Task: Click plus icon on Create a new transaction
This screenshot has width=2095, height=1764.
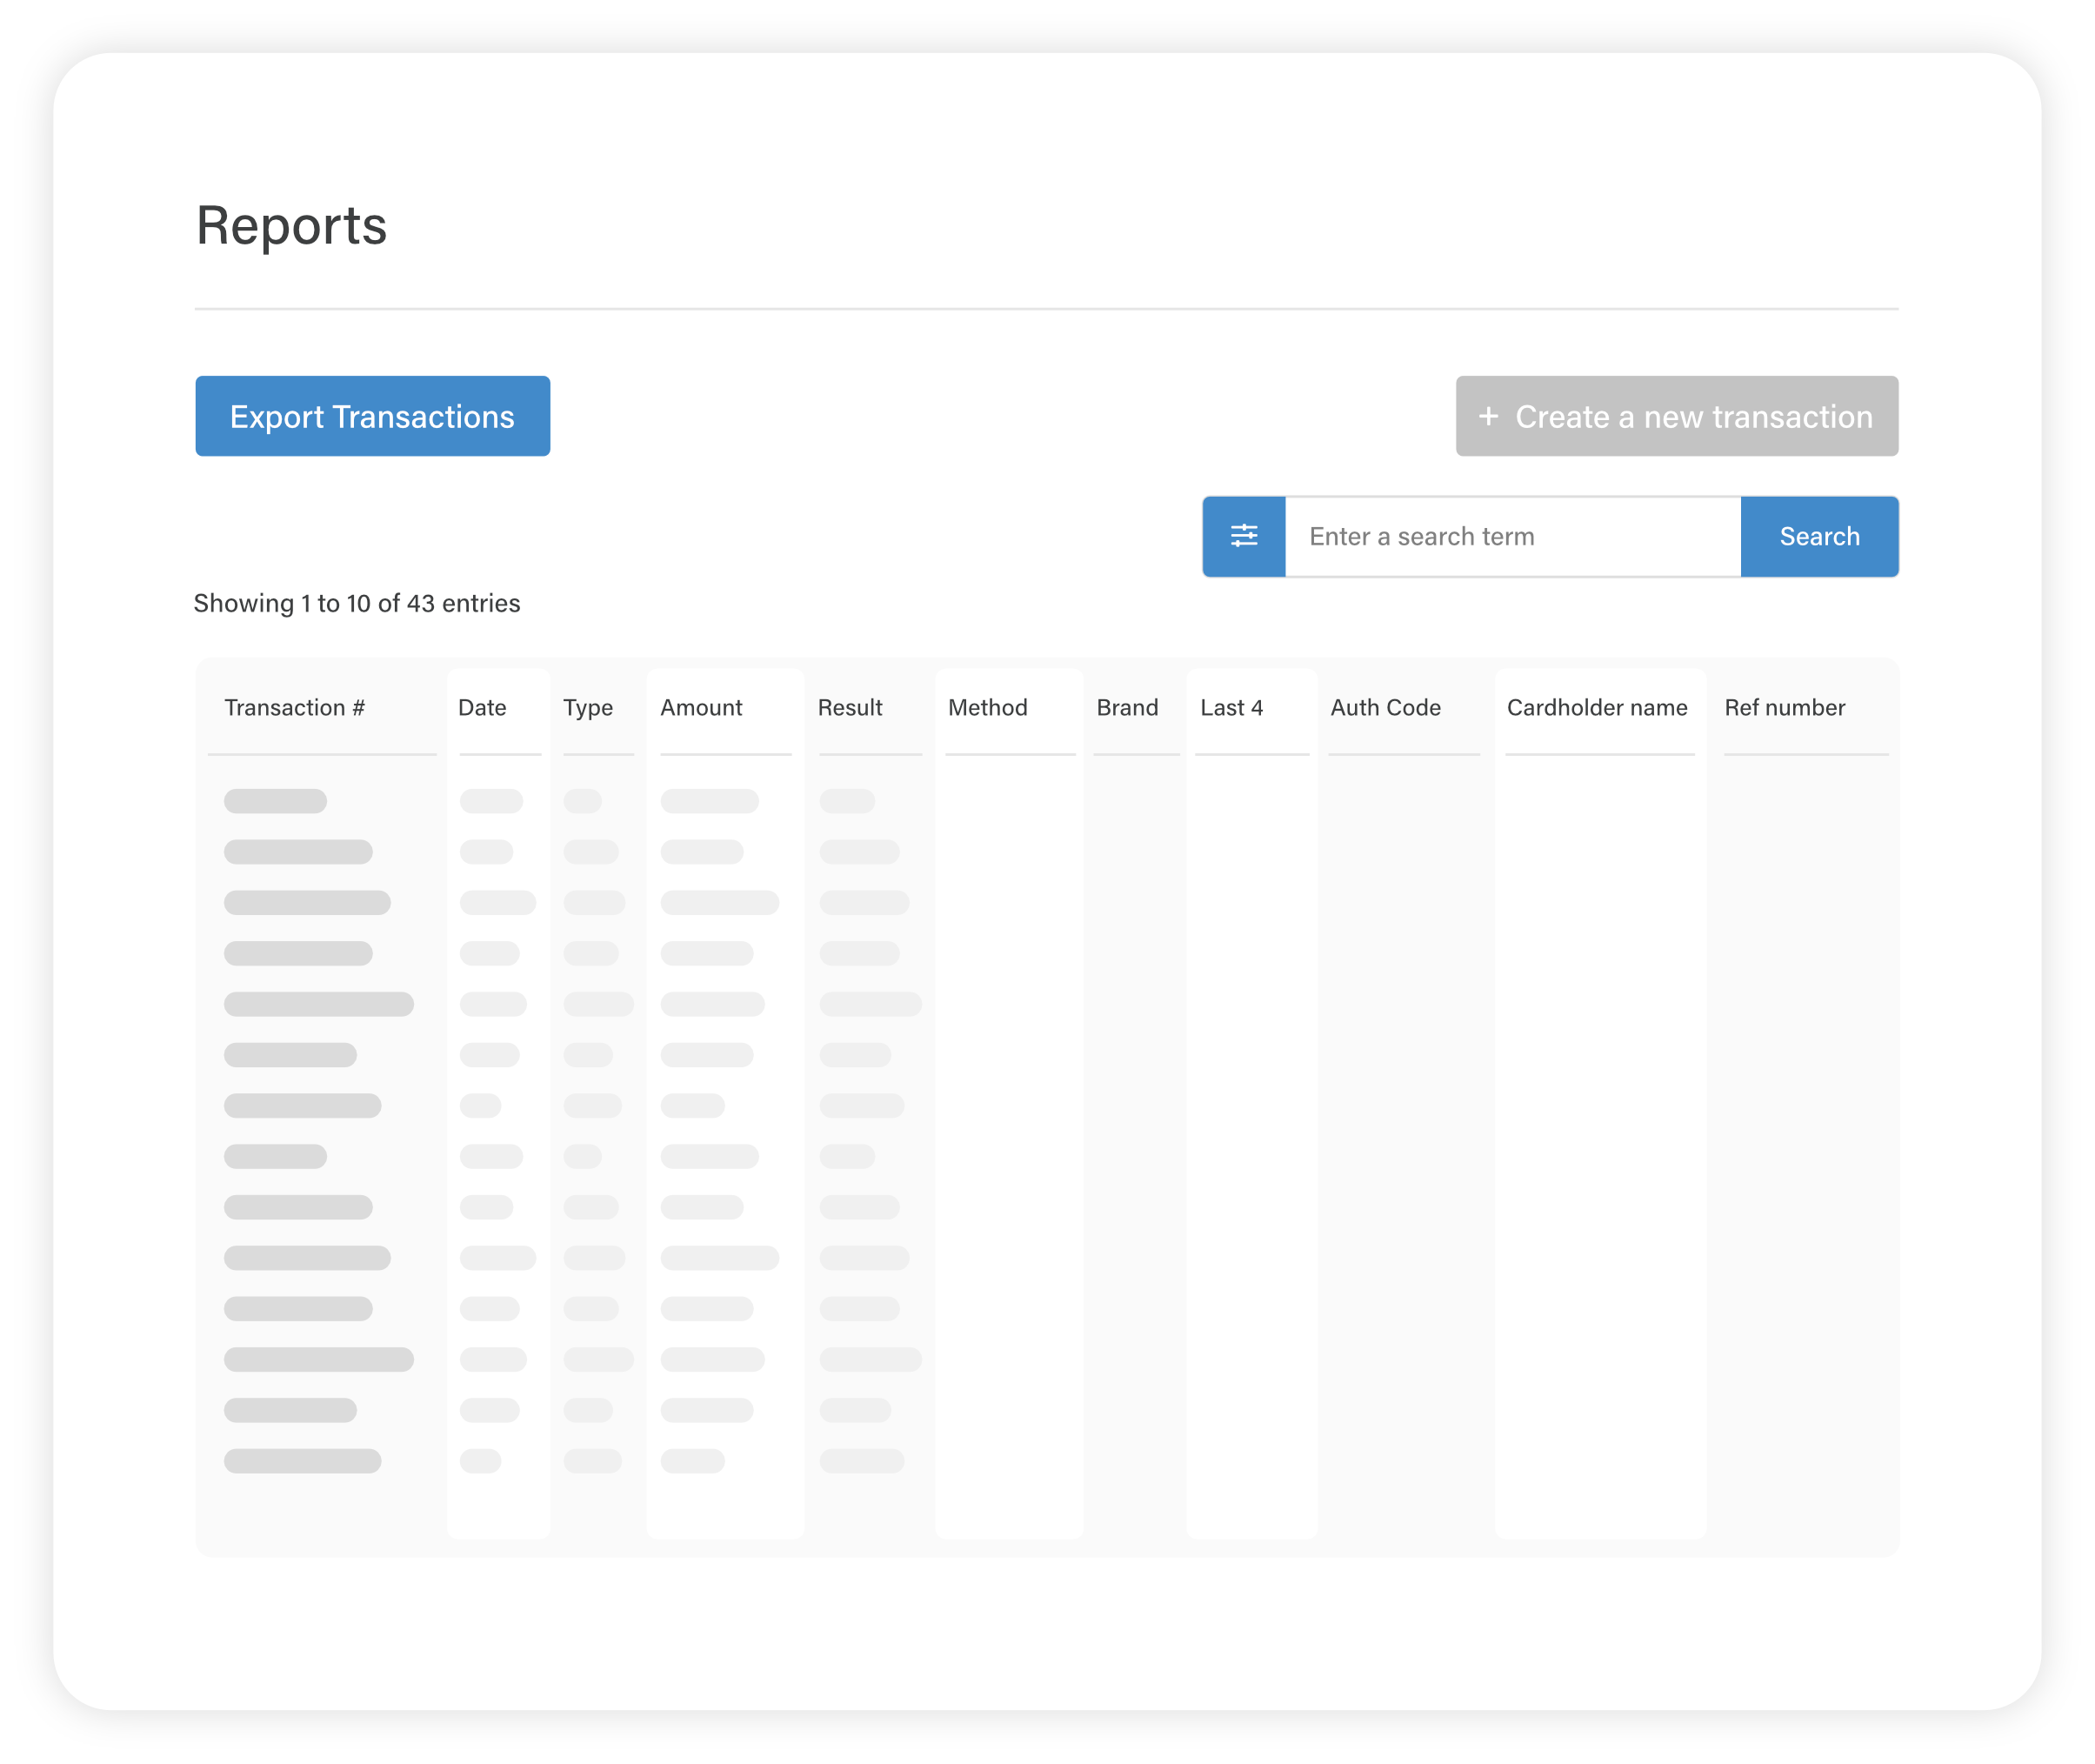Action: pyautogui.click(x=1488, y=416)
